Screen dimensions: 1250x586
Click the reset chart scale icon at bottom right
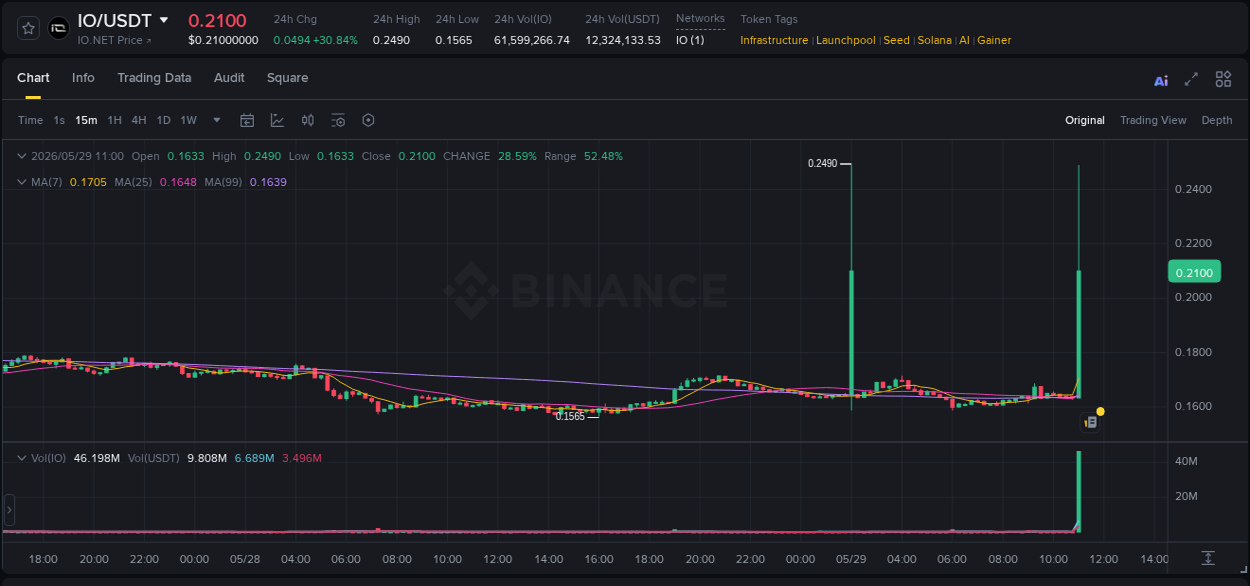[x=1208, y=558]
